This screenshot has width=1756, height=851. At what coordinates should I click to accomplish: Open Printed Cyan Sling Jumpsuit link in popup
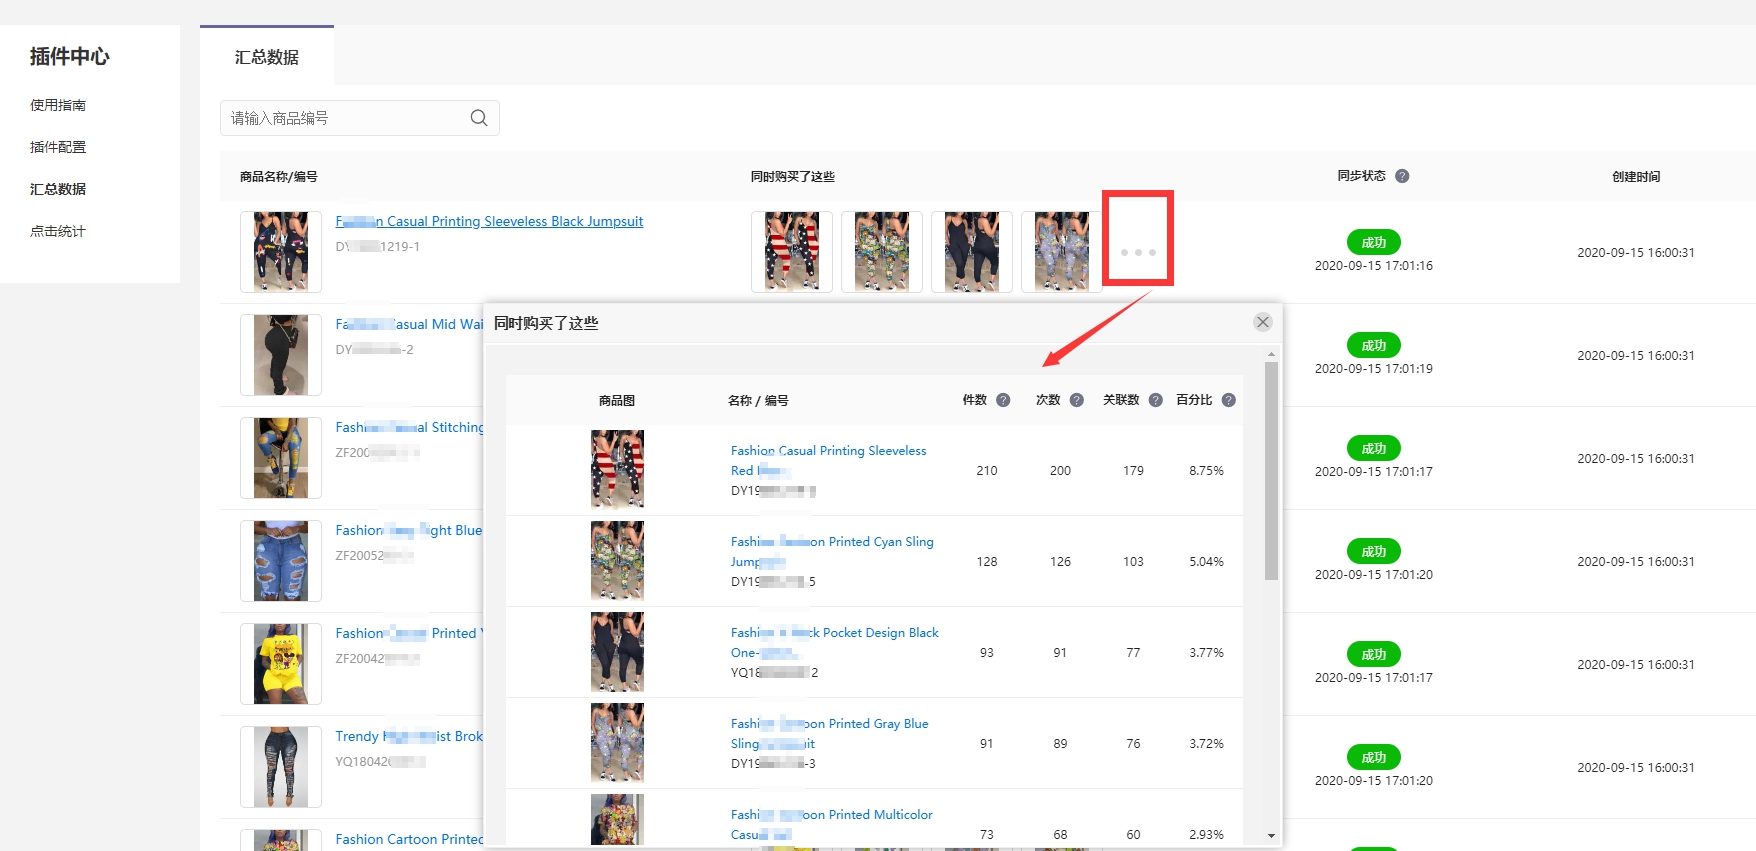click(832, 542)
